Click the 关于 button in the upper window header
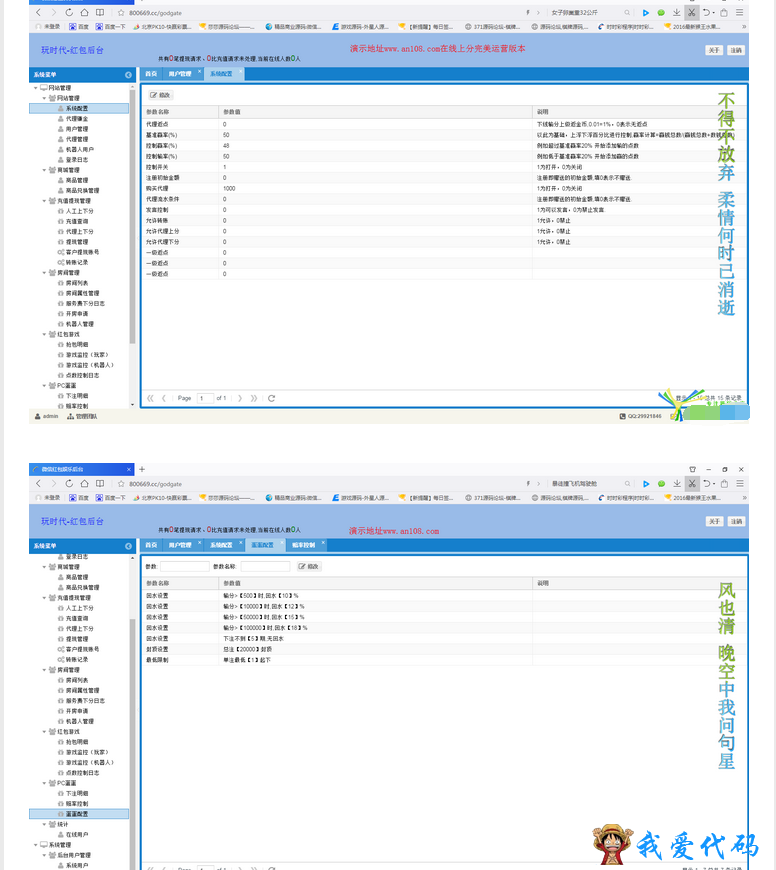 [x=714, y=50]
